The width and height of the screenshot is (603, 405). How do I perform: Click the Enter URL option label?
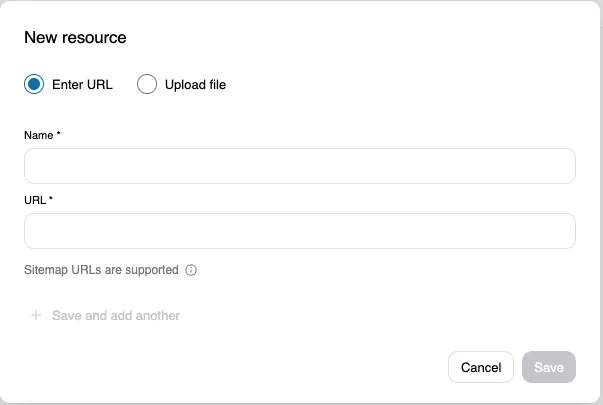pos(82,85)
